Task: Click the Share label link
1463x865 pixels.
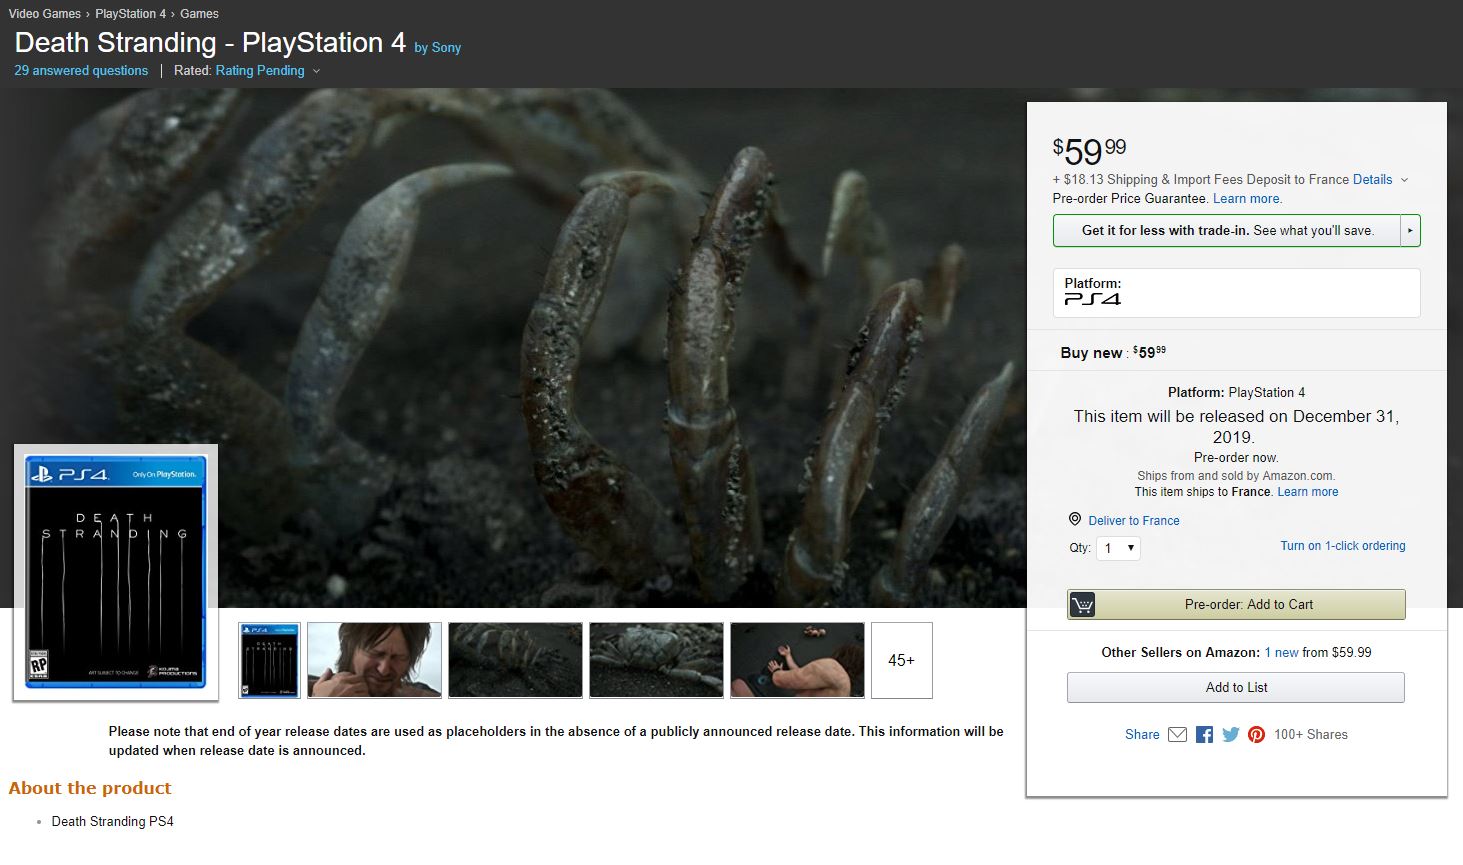Action: tap(1142, 735)
